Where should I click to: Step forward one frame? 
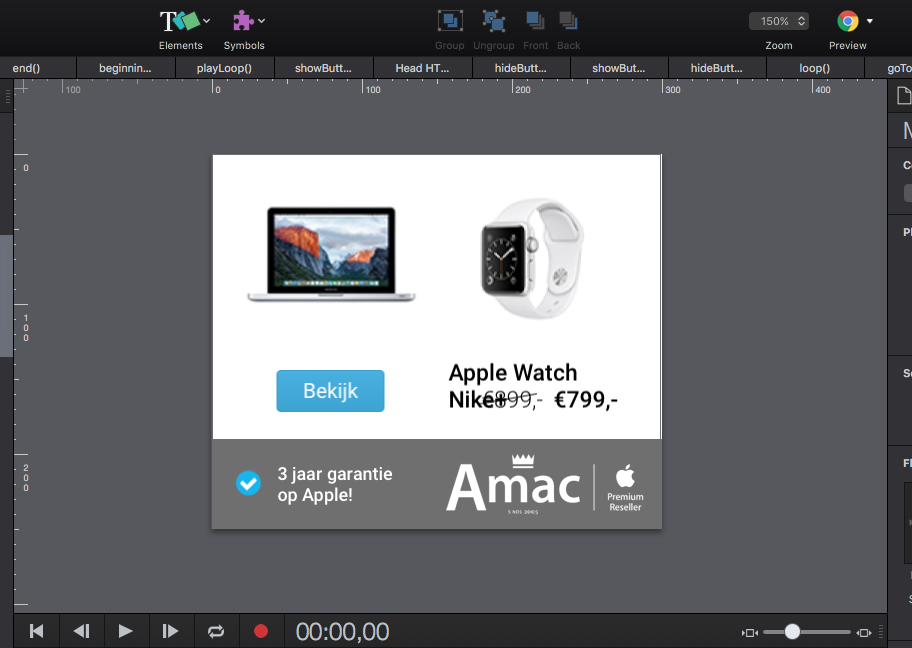click(170, 631)
